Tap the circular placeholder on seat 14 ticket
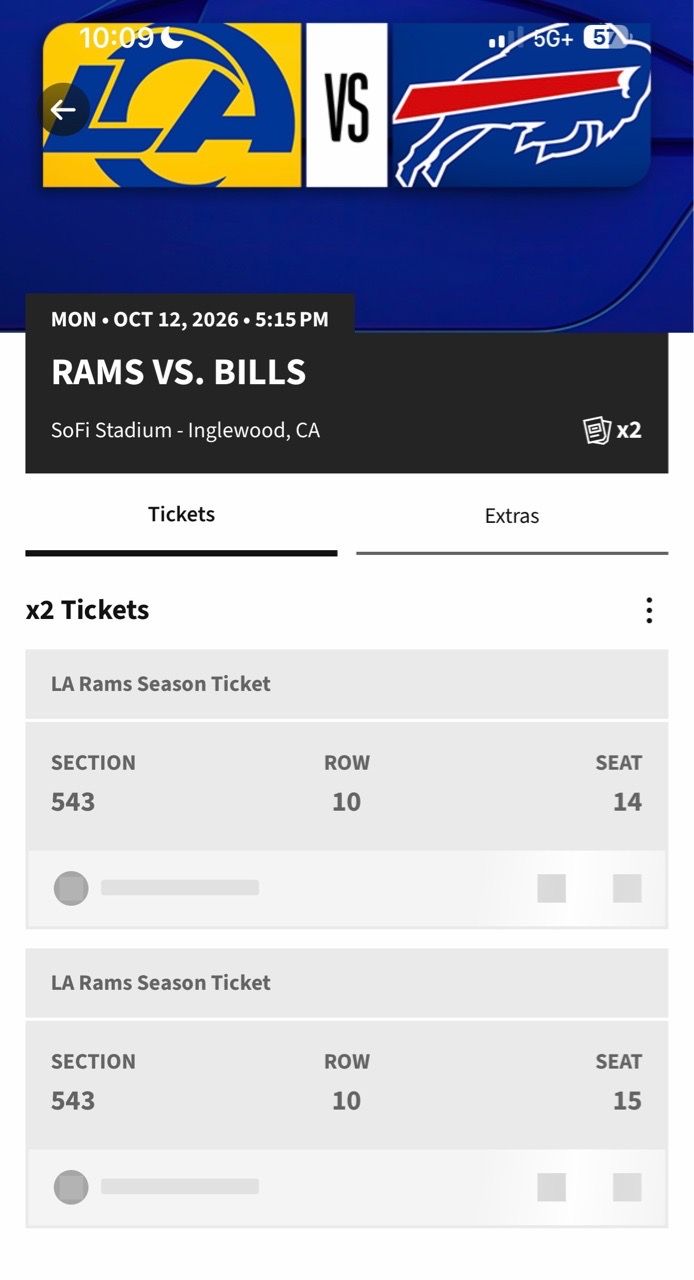This screenshot has width=694, height=1280. pyautogui.click(x=71, y=888)
